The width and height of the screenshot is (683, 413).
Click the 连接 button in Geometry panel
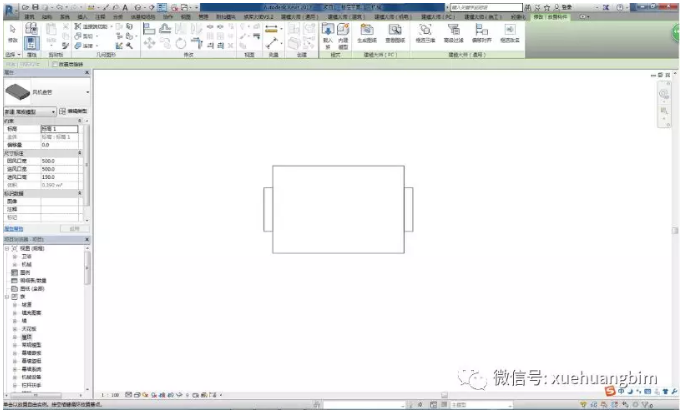click(84, 45)
